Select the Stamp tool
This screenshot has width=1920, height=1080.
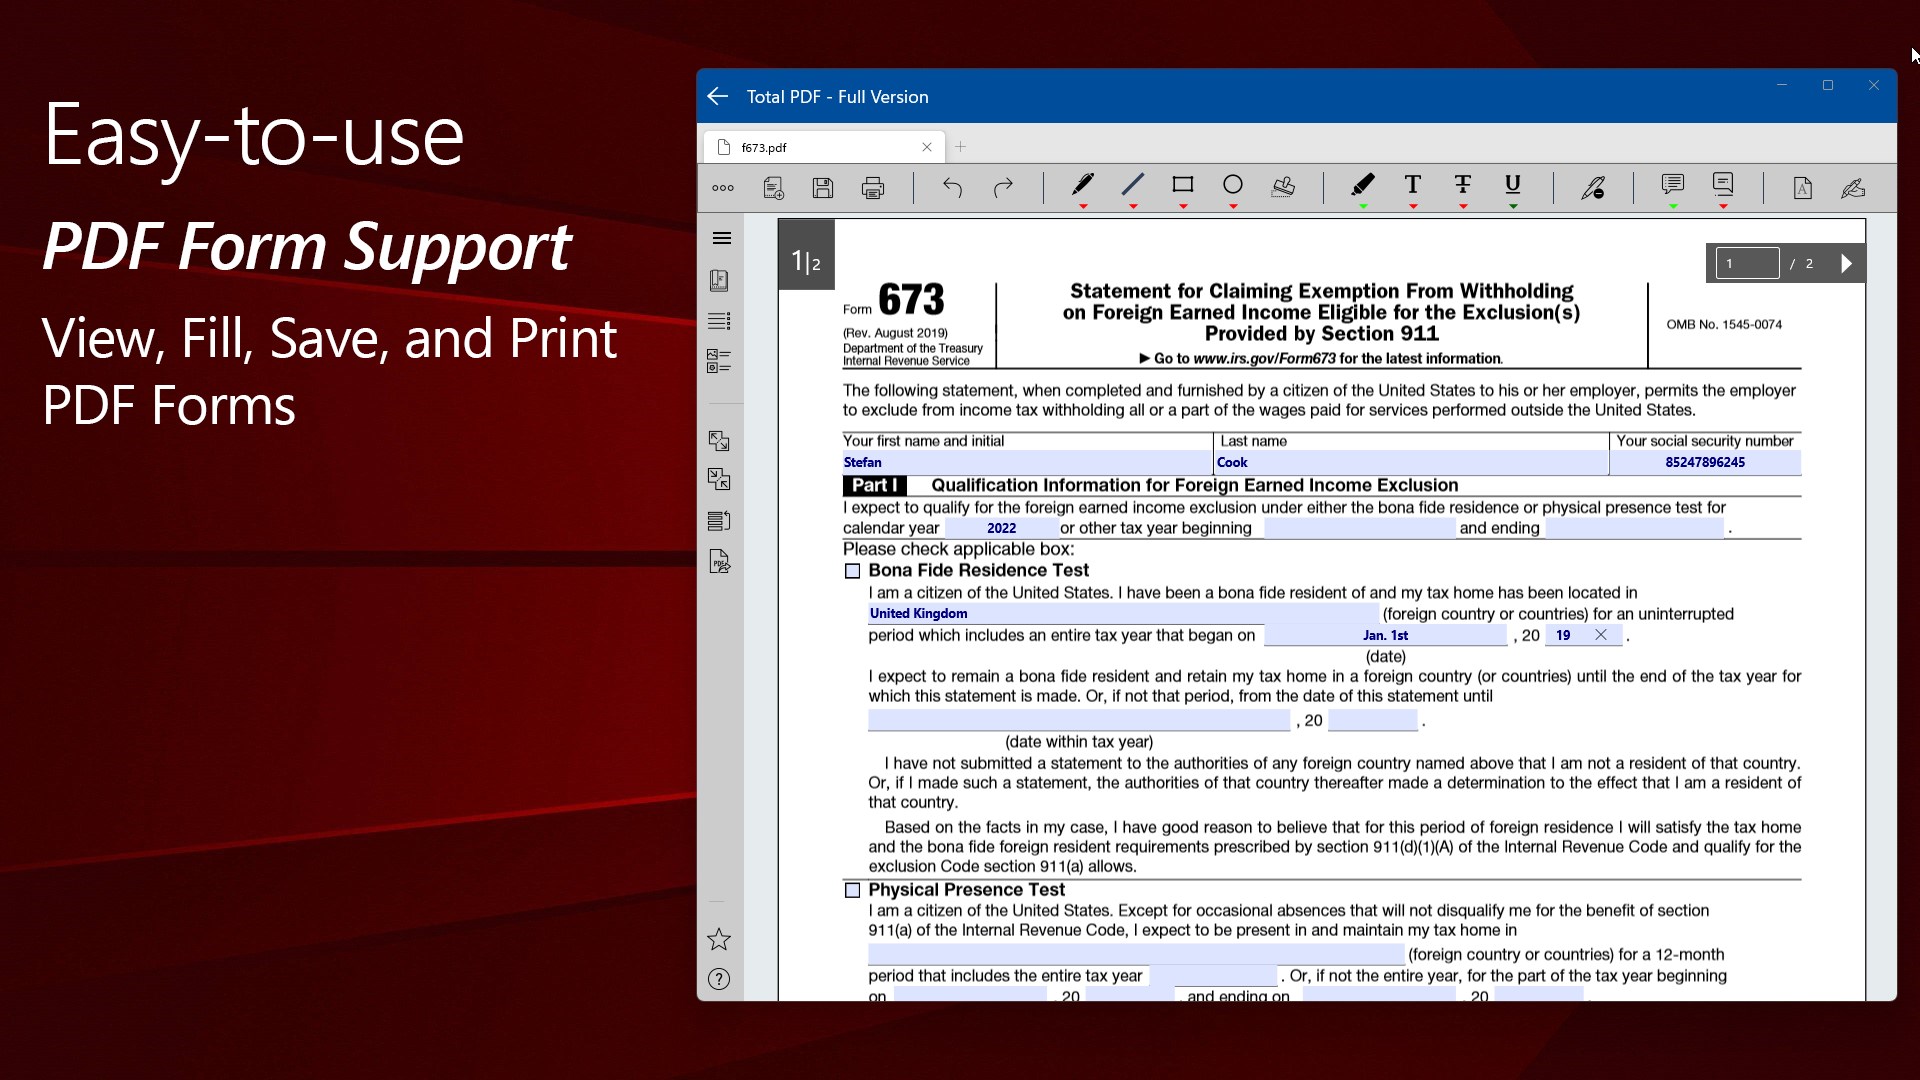pyautogui.click(x=1283, y=187)
